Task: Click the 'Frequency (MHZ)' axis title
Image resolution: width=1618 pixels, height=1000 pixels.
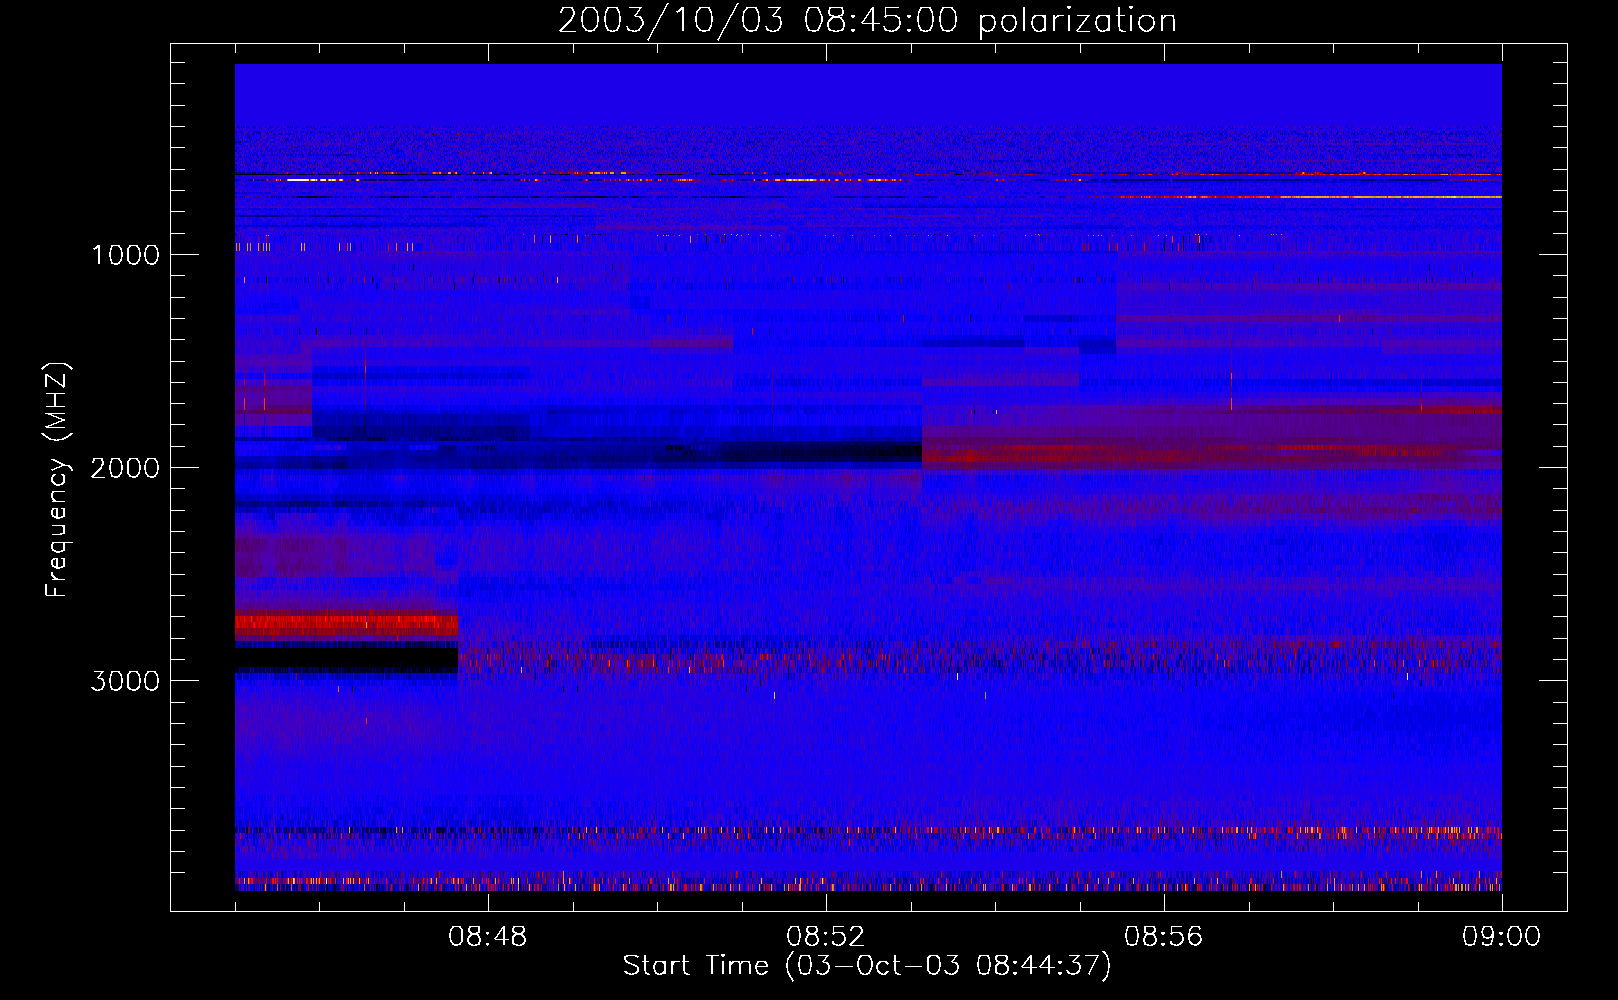Action: (57, 480)
